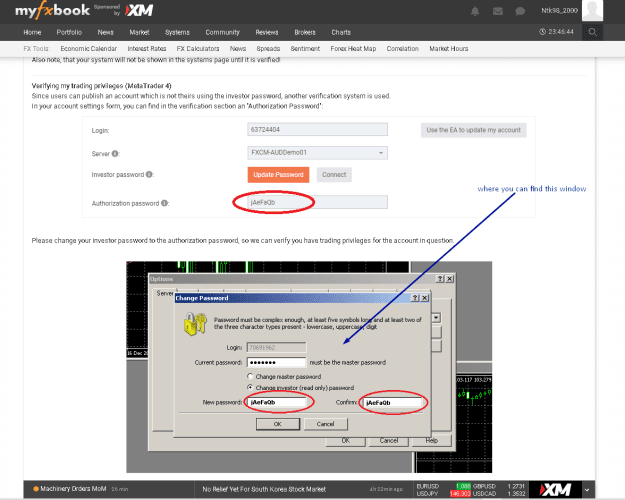Click the USDJPY quote in ticker
The width and height of the screenshot is (625, 500).
(444, 494)
